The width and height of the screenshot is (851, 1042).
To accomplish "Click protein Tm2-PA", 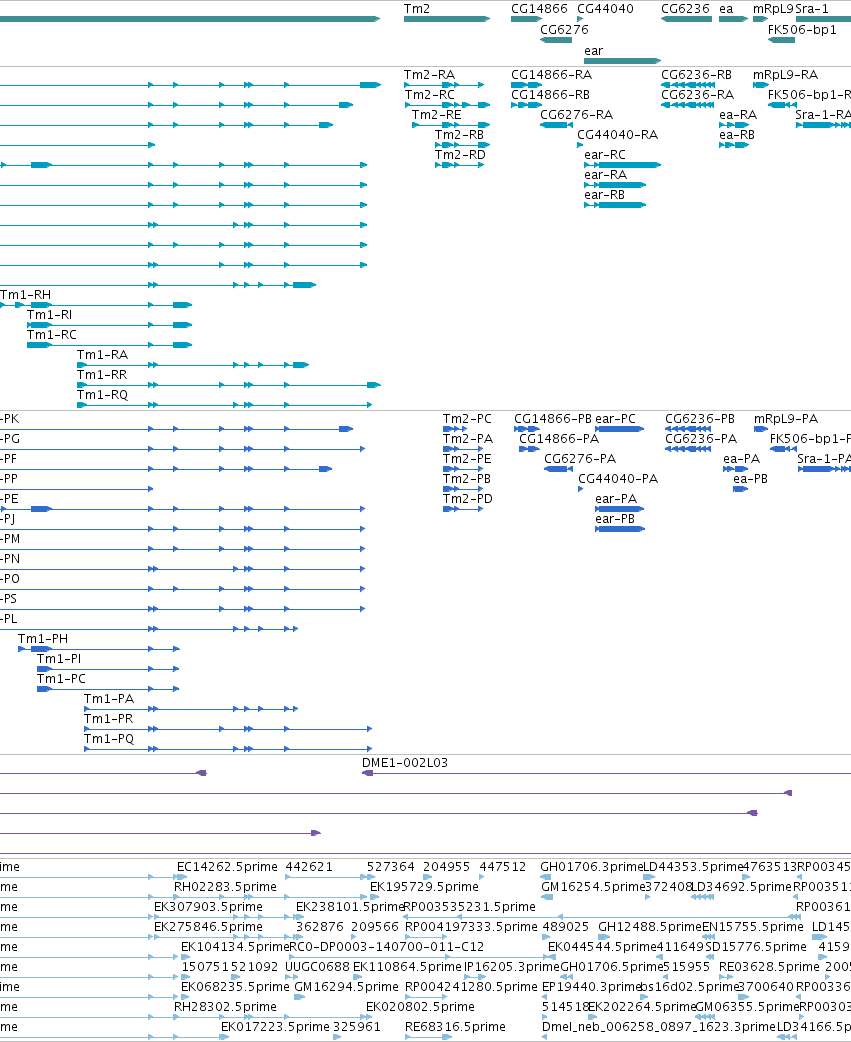I will (468, 439).
